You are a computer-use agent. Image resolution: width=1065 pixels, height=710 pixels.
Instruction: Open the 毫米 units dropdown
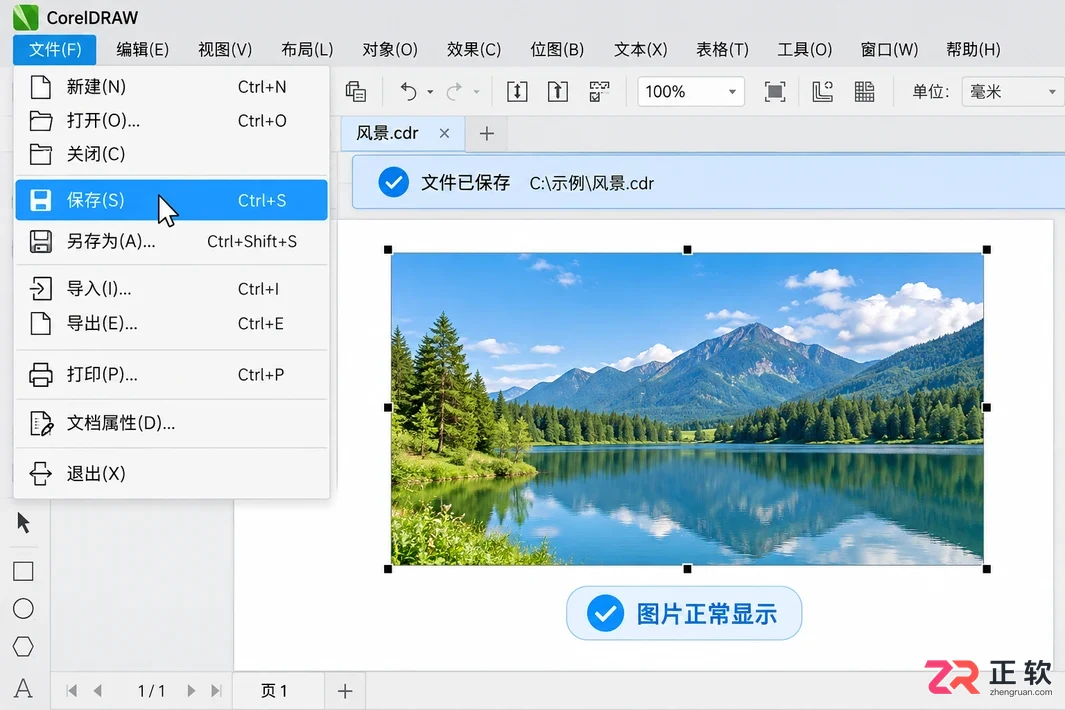(x=1013, y=92)
